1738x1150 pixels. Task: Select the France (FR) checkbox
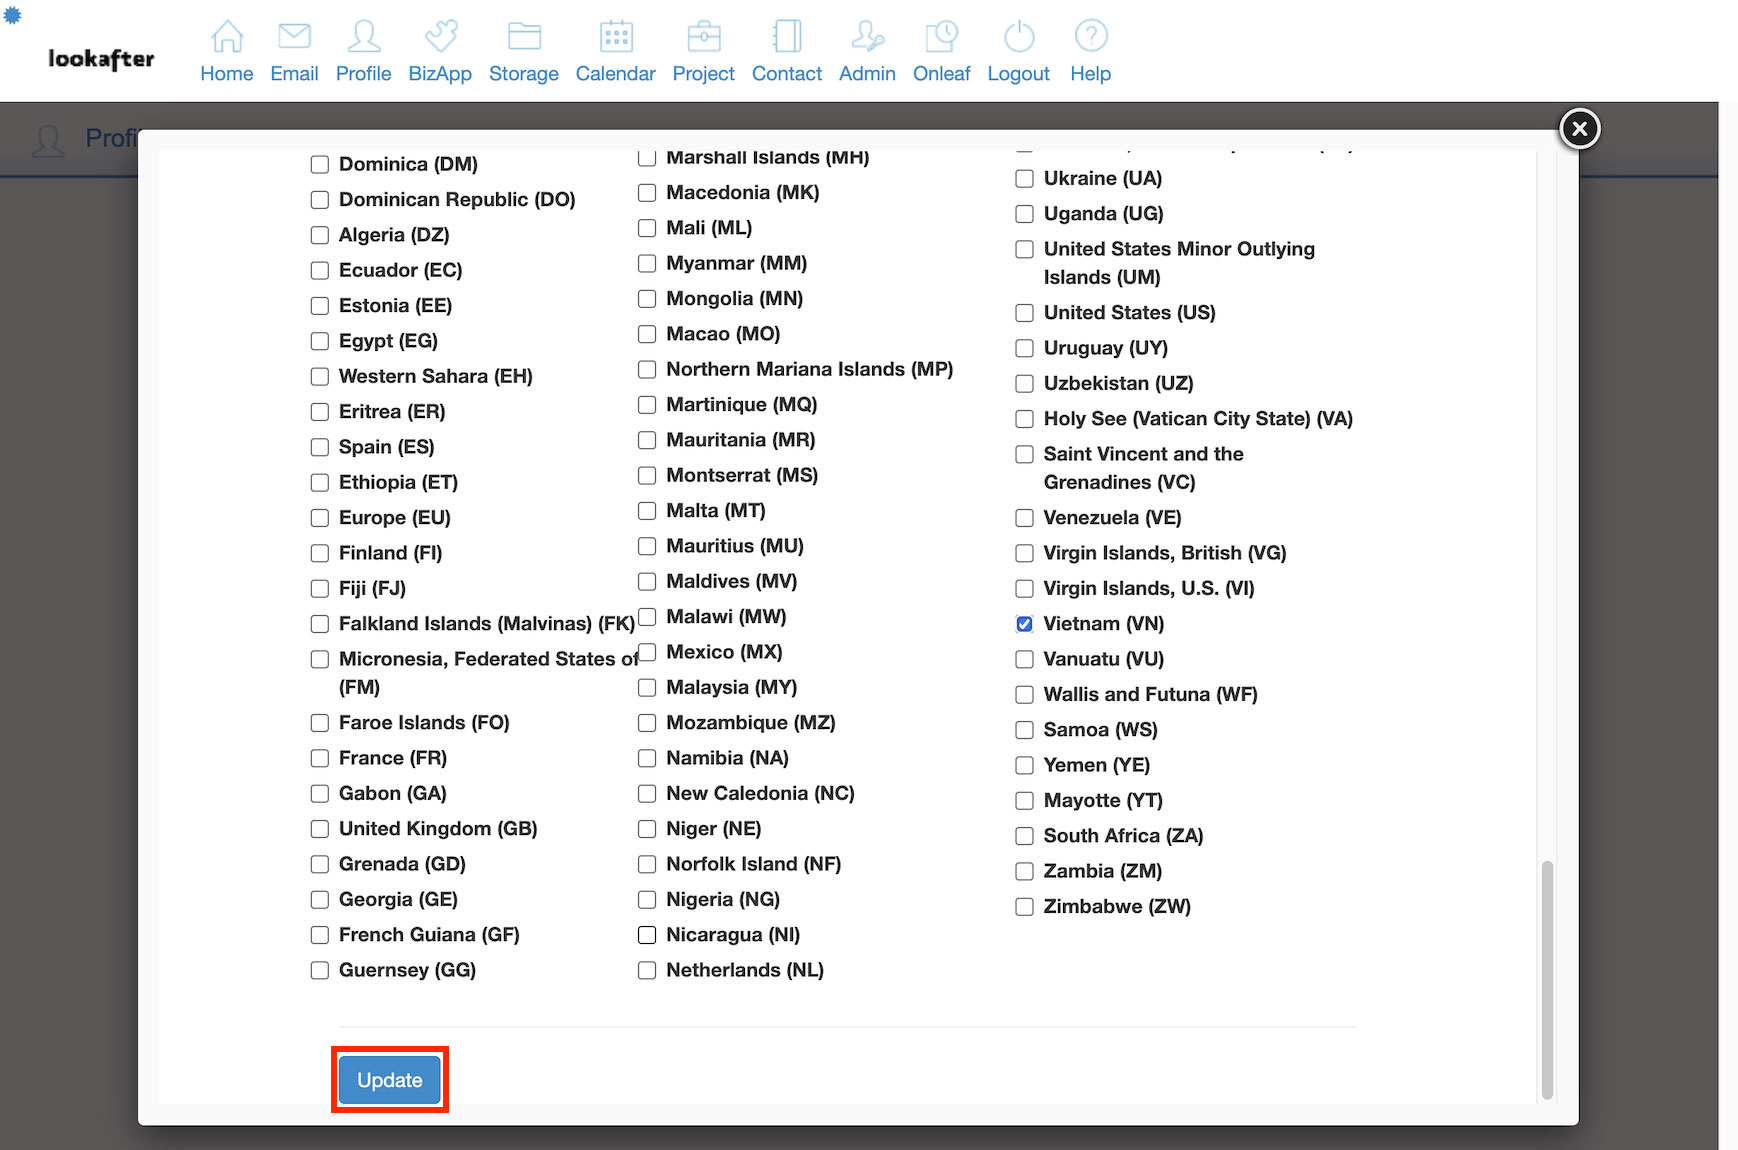tap(320, 759)
